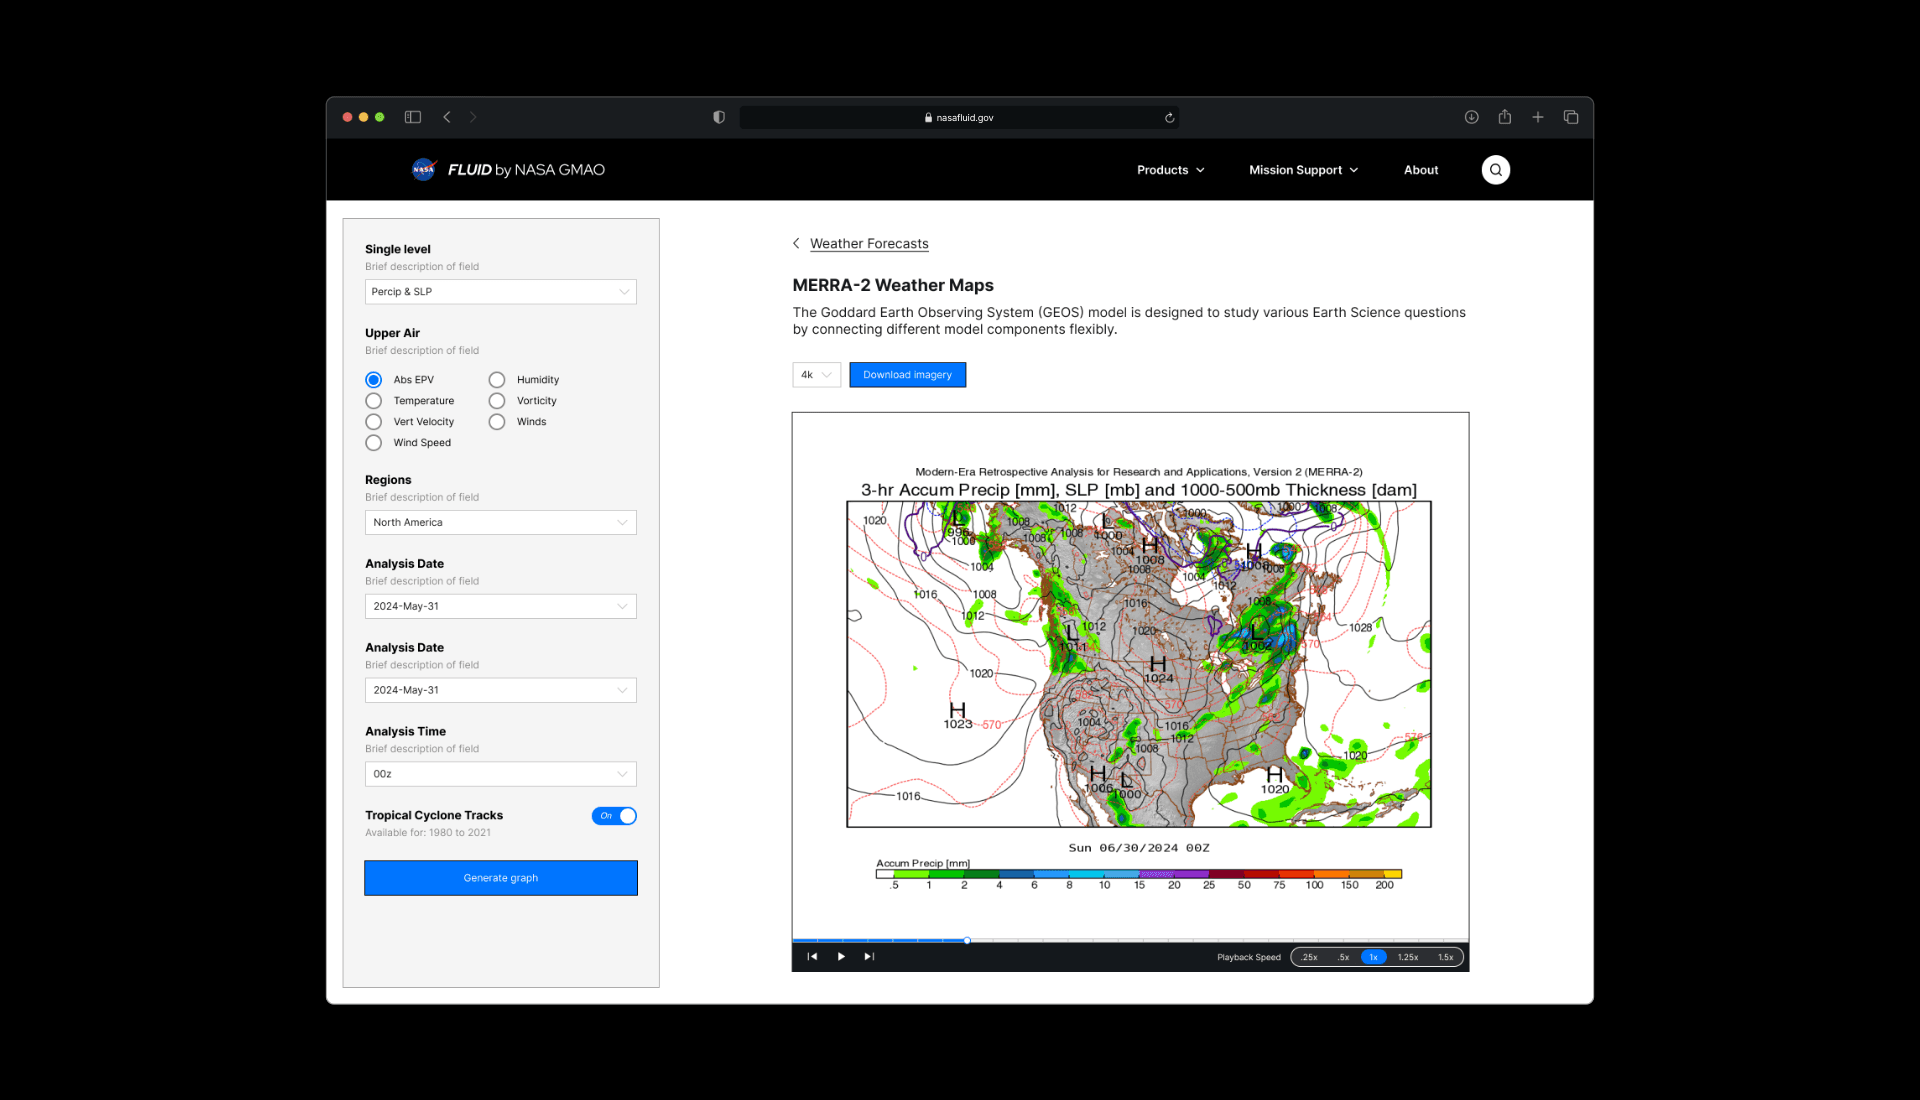The width and height of the screenshot is (1920, 1100).
Task: Turn off Tropical Cyclone Tracks toggle
Action: pos(614,816)
